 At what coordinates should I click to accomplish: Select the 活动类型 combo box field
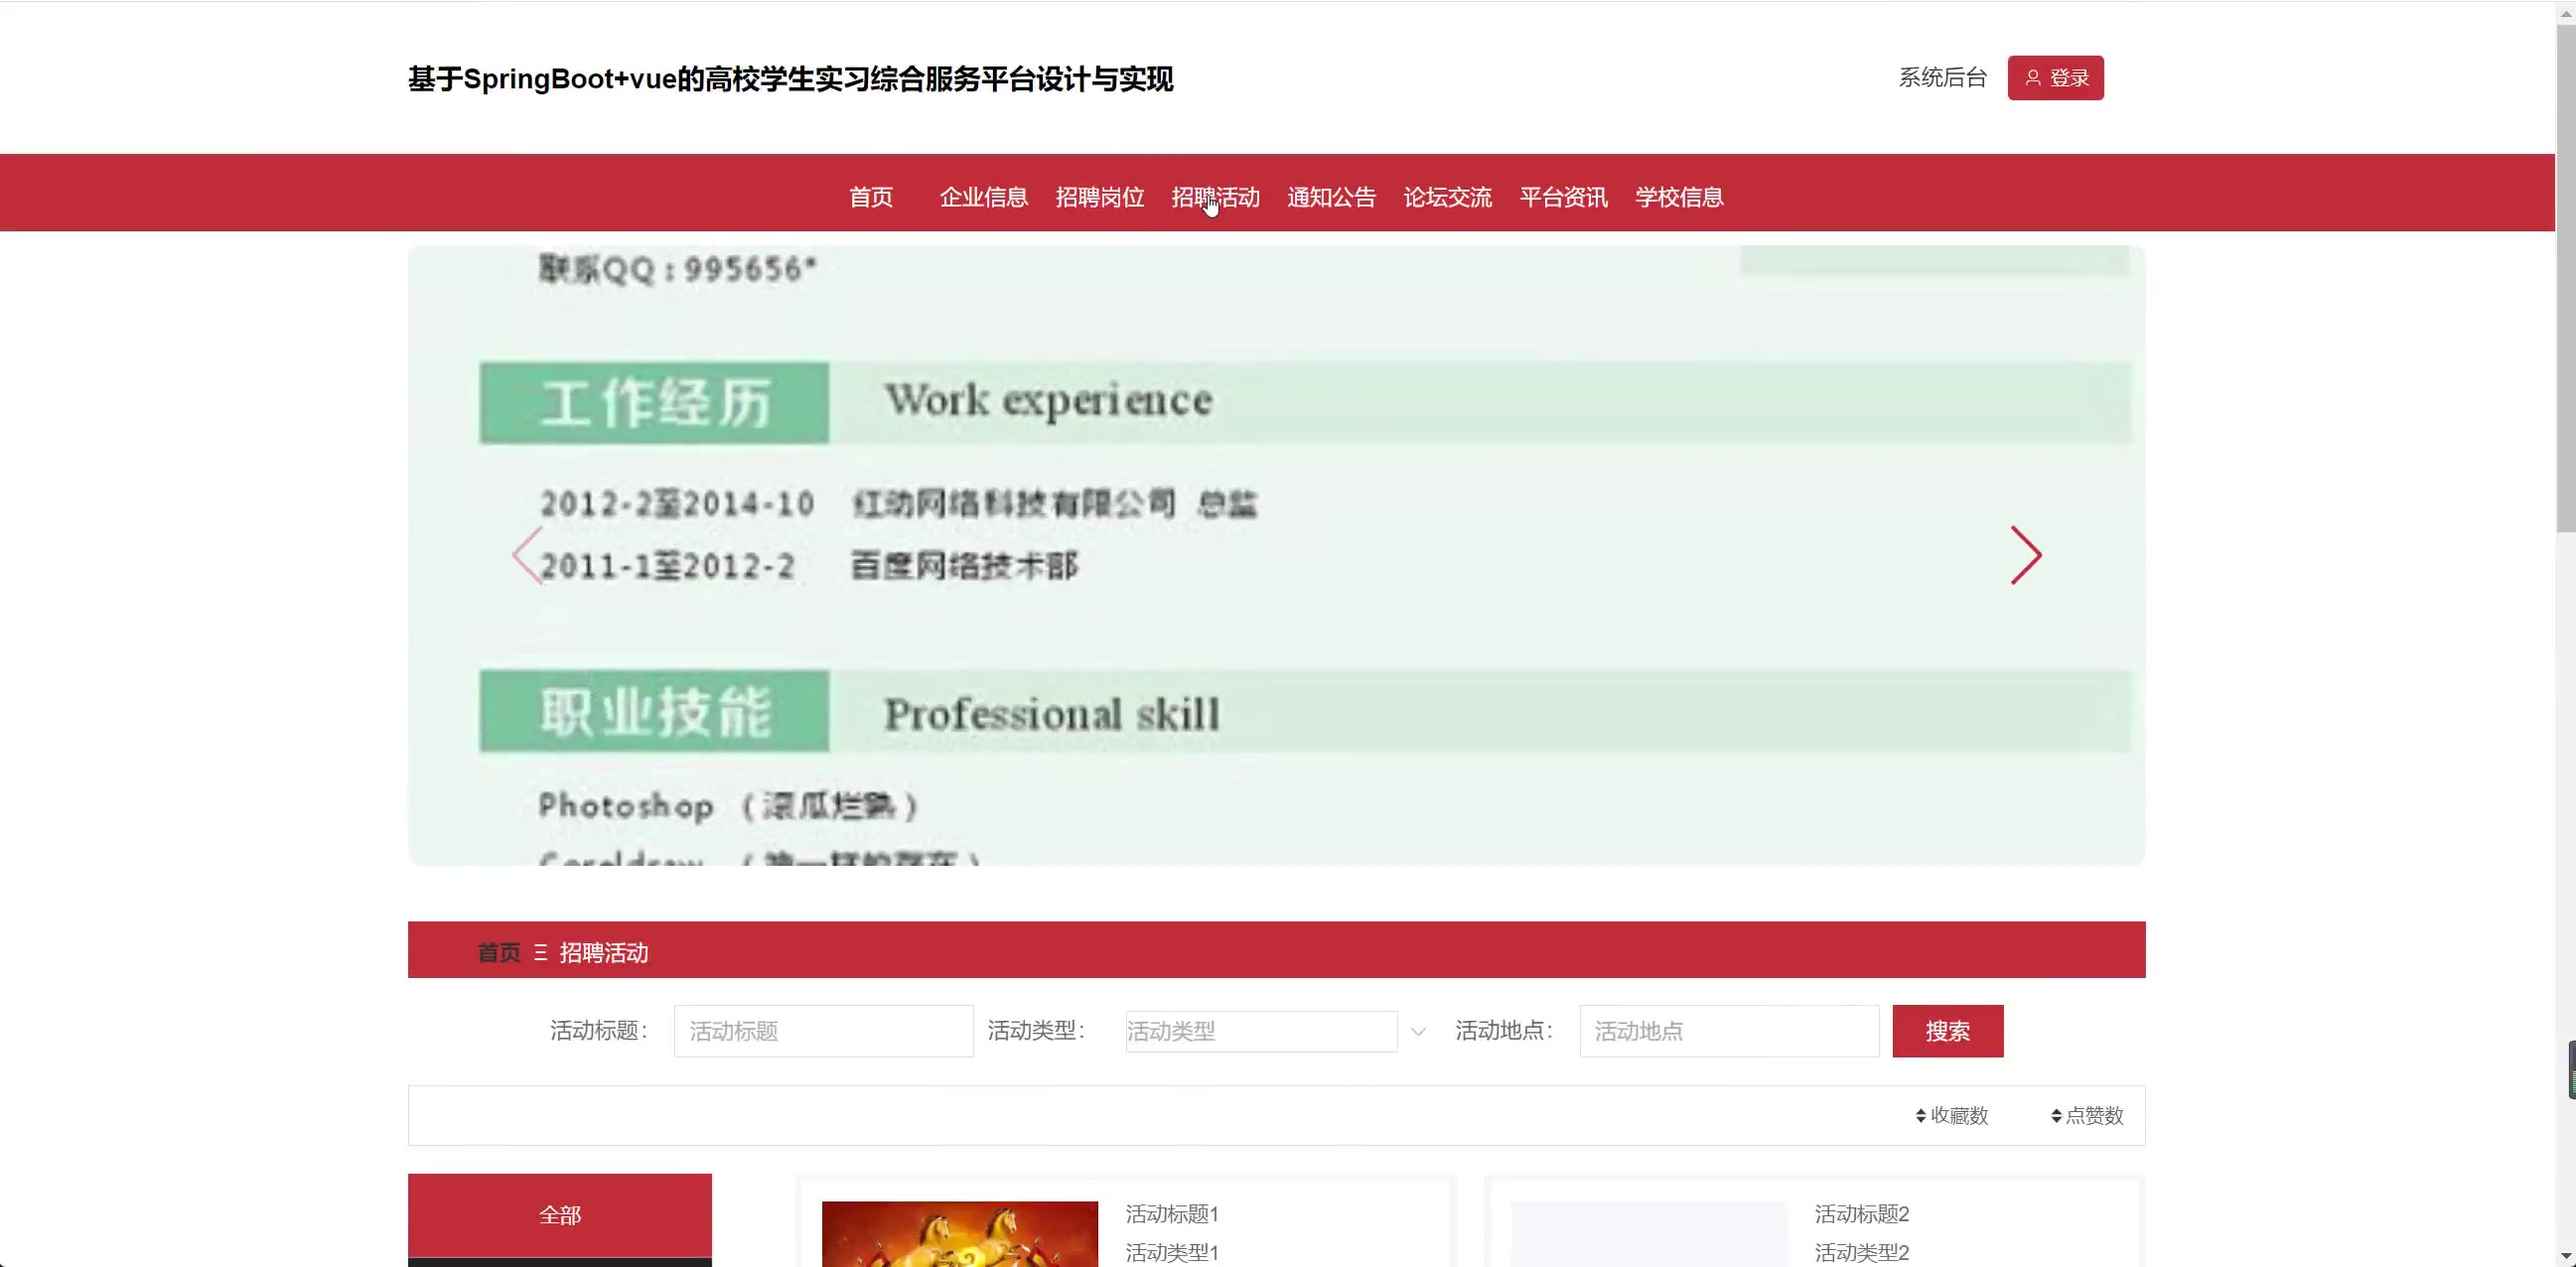click(x=1260, y=1031)
